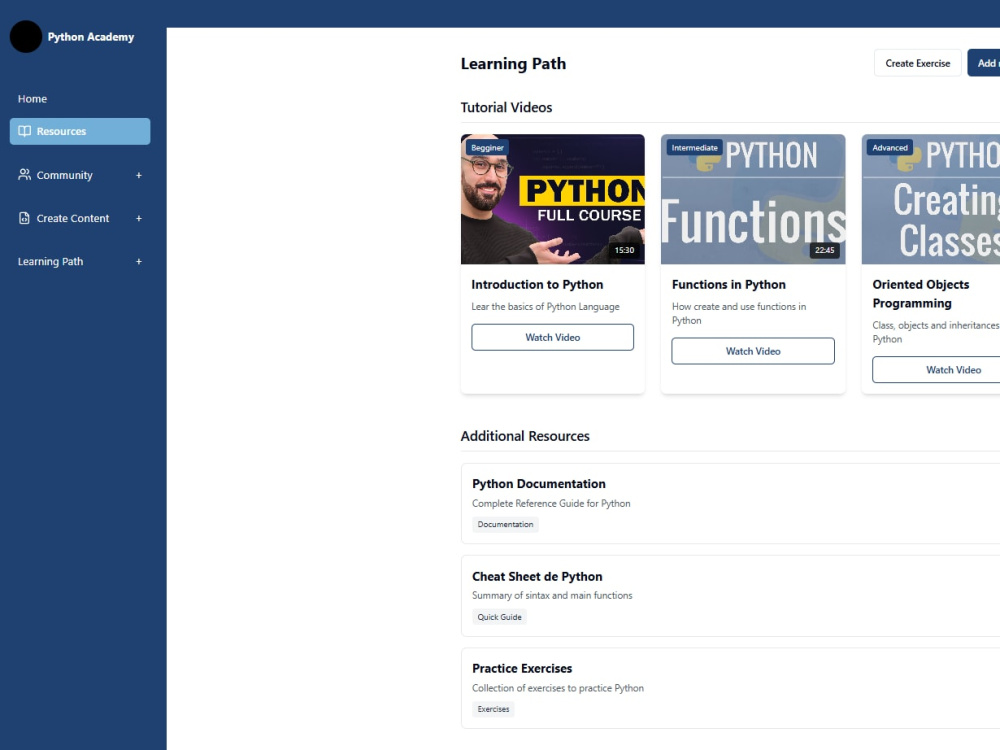
Task: Open Learning Path in the sidebar
Action: (x=80, y=261)
